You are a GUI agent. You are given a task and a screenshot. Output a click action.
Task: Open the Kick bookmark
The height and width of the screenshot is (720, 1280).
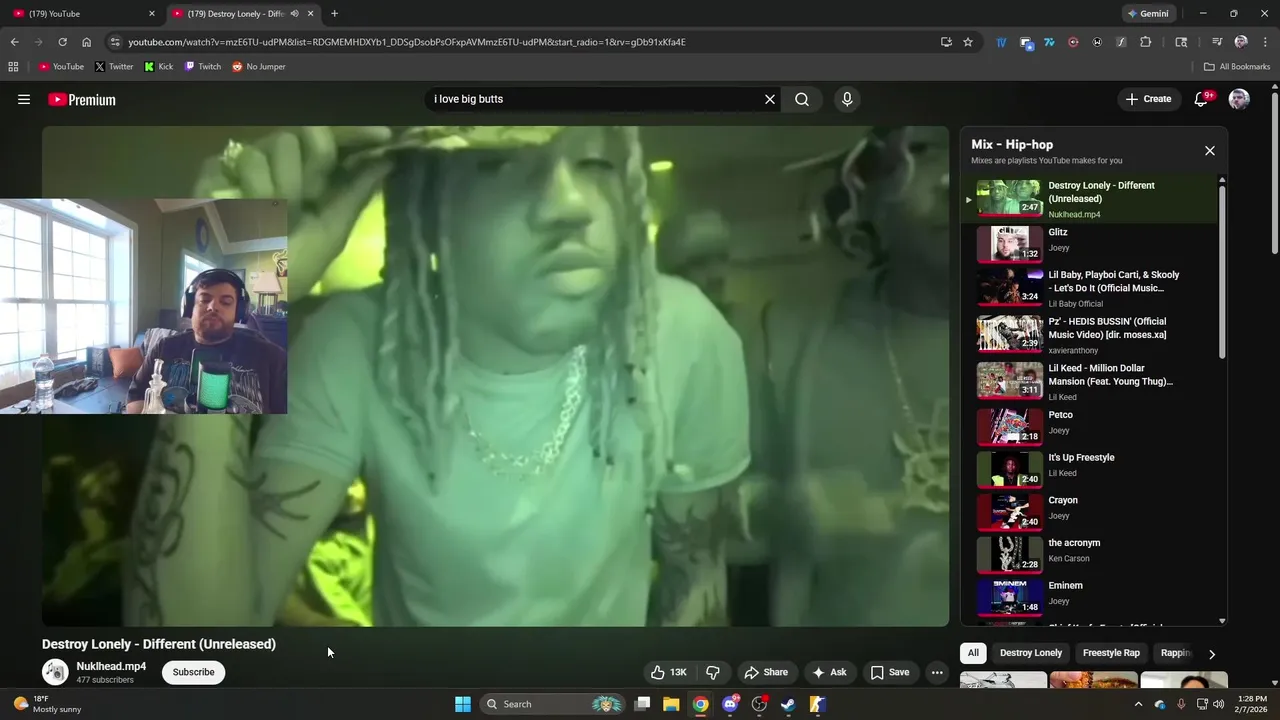pyautogui.click(x=159, y=66)
